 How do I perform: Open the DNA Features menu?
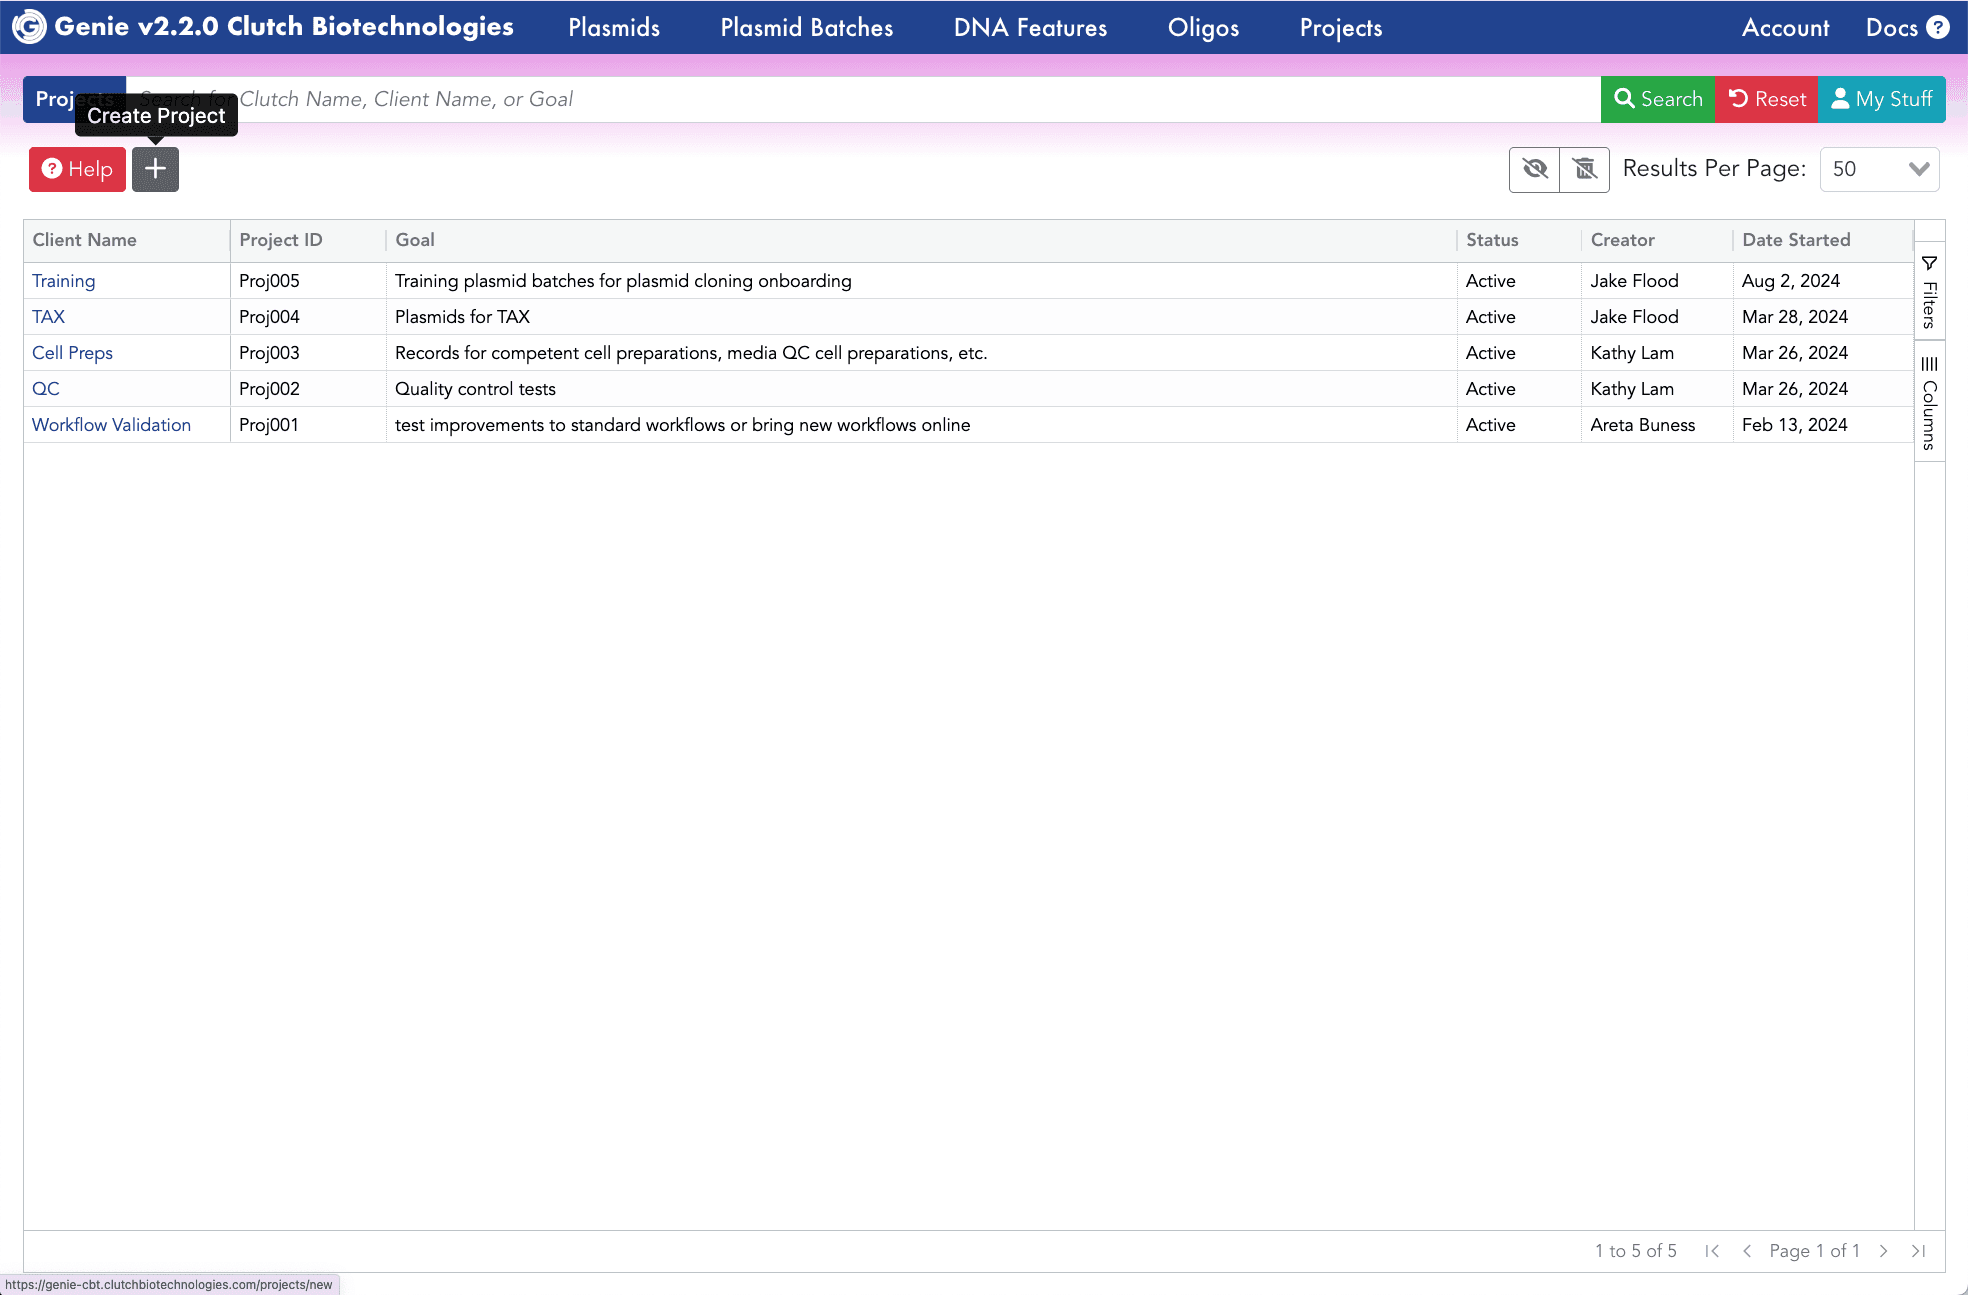(1030, 28)
